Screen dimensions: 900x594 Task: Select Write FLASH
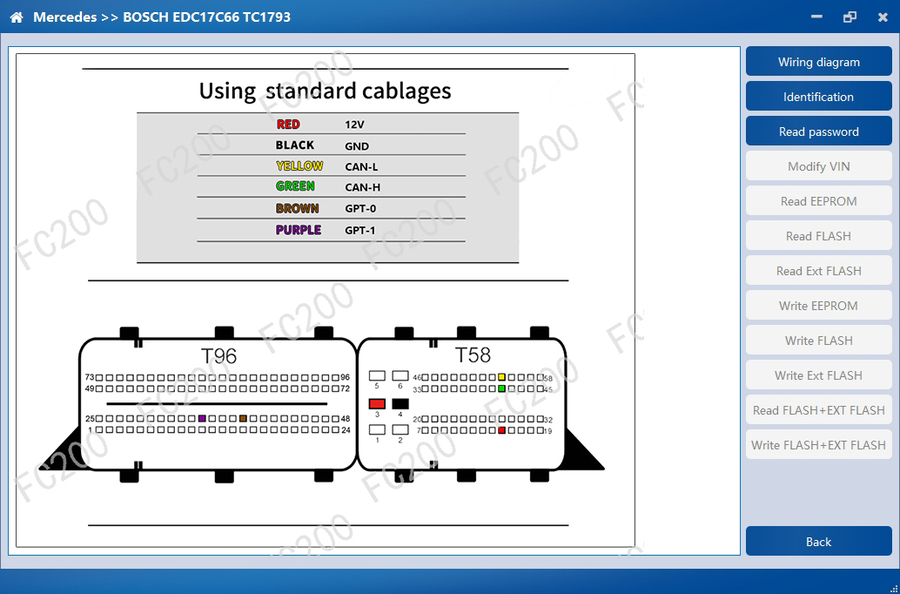coord(818,341)
